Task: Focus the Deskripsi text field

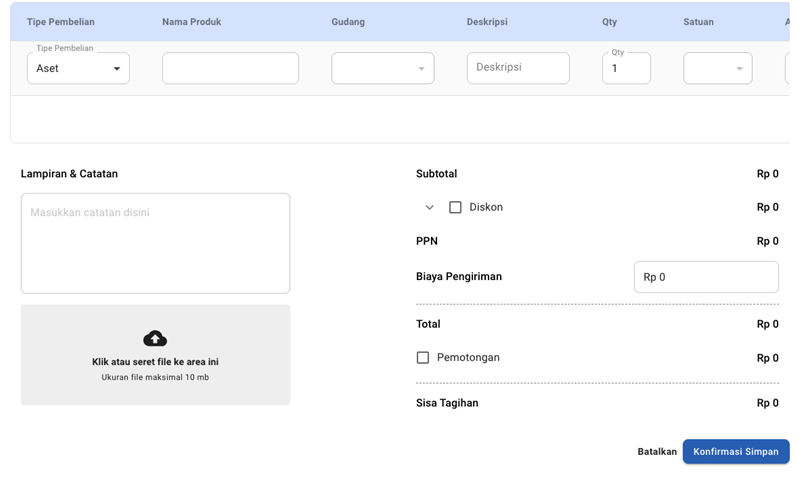Action: pos(517,68)
